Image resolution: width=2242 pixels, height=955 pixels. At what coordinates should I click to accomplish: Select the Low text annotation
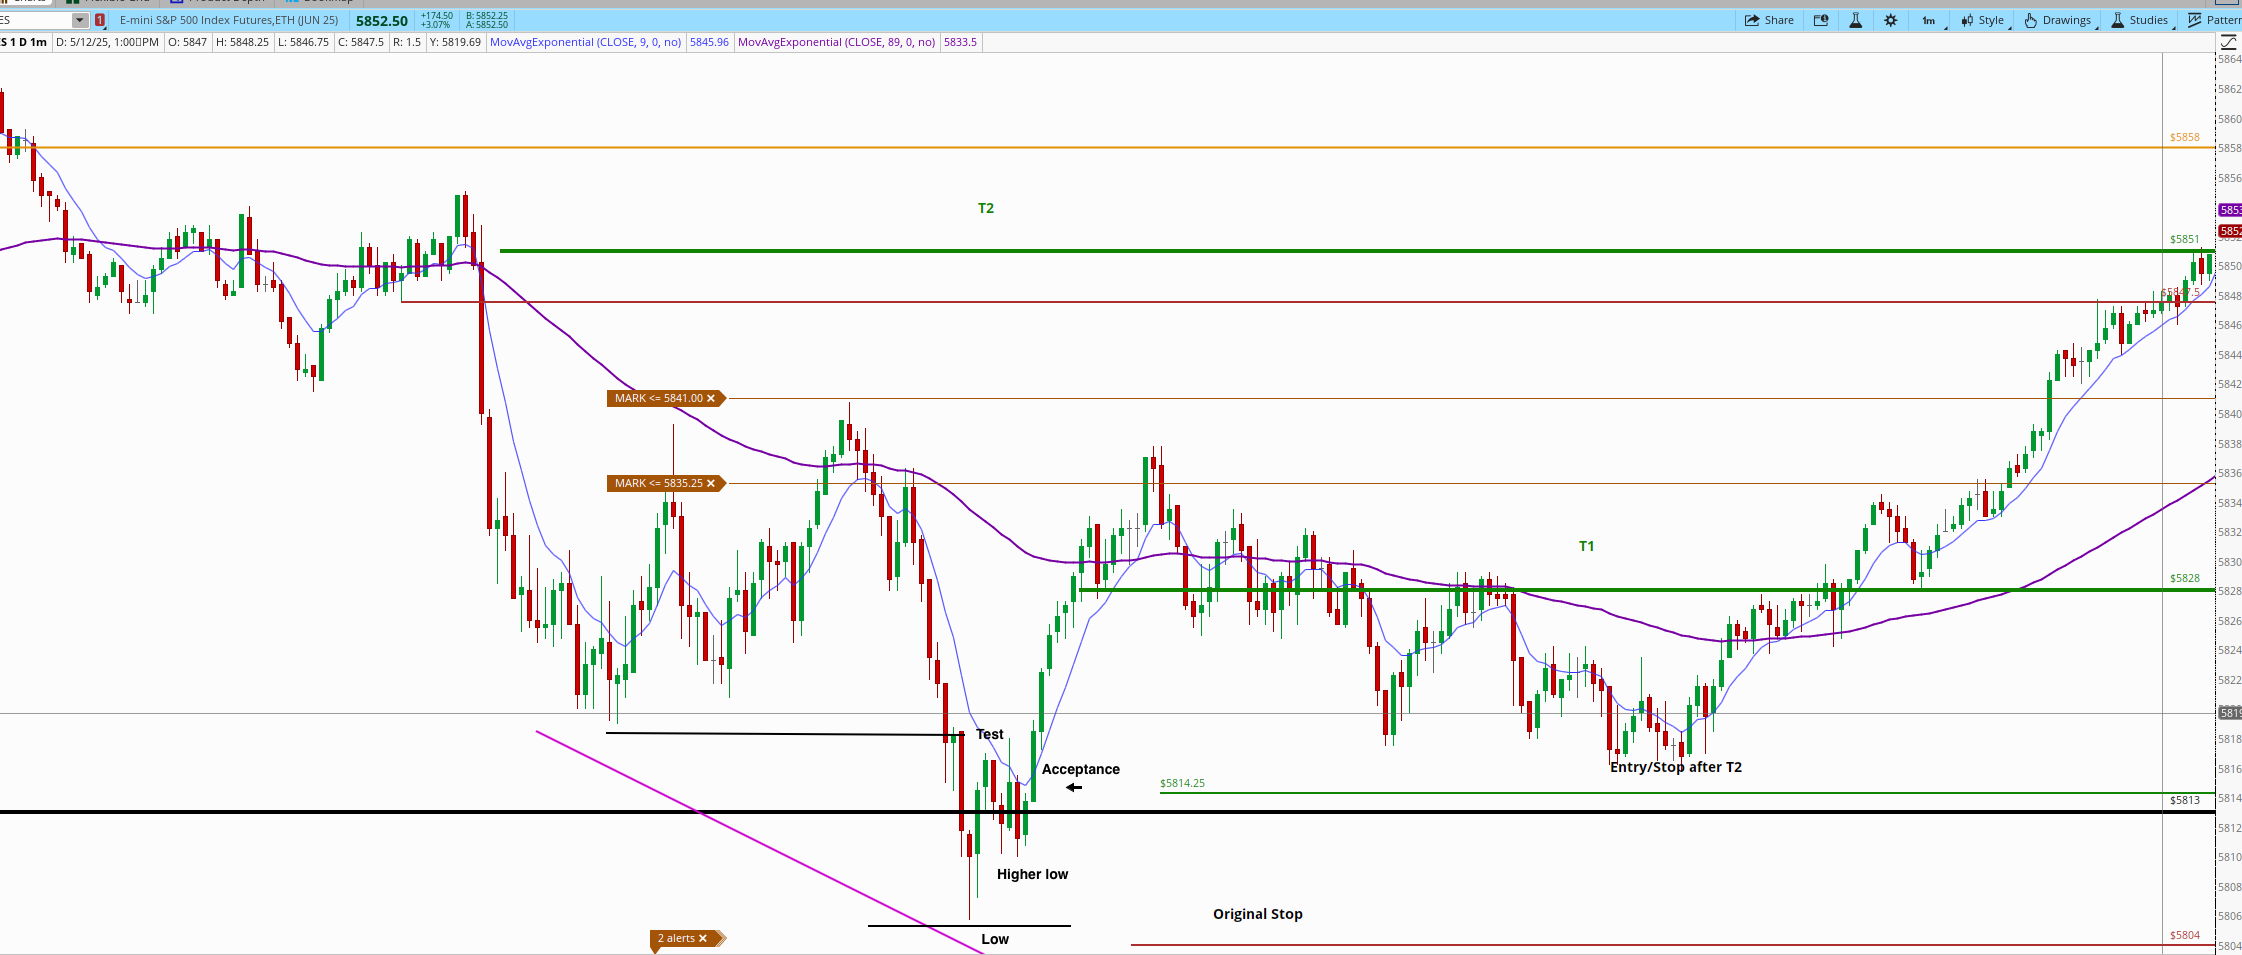point(995,939)
